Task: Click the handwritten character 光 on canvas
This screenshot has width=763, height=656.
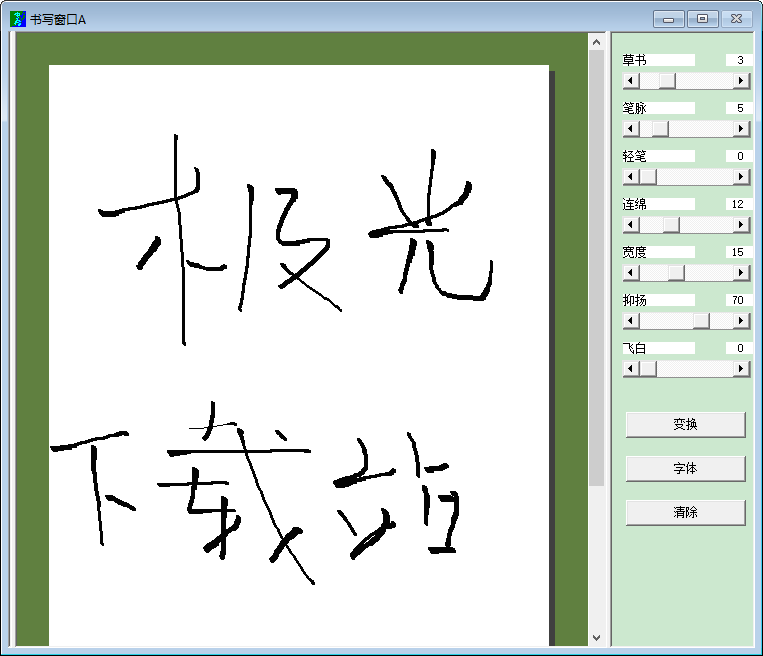Action: coord(431,225)
